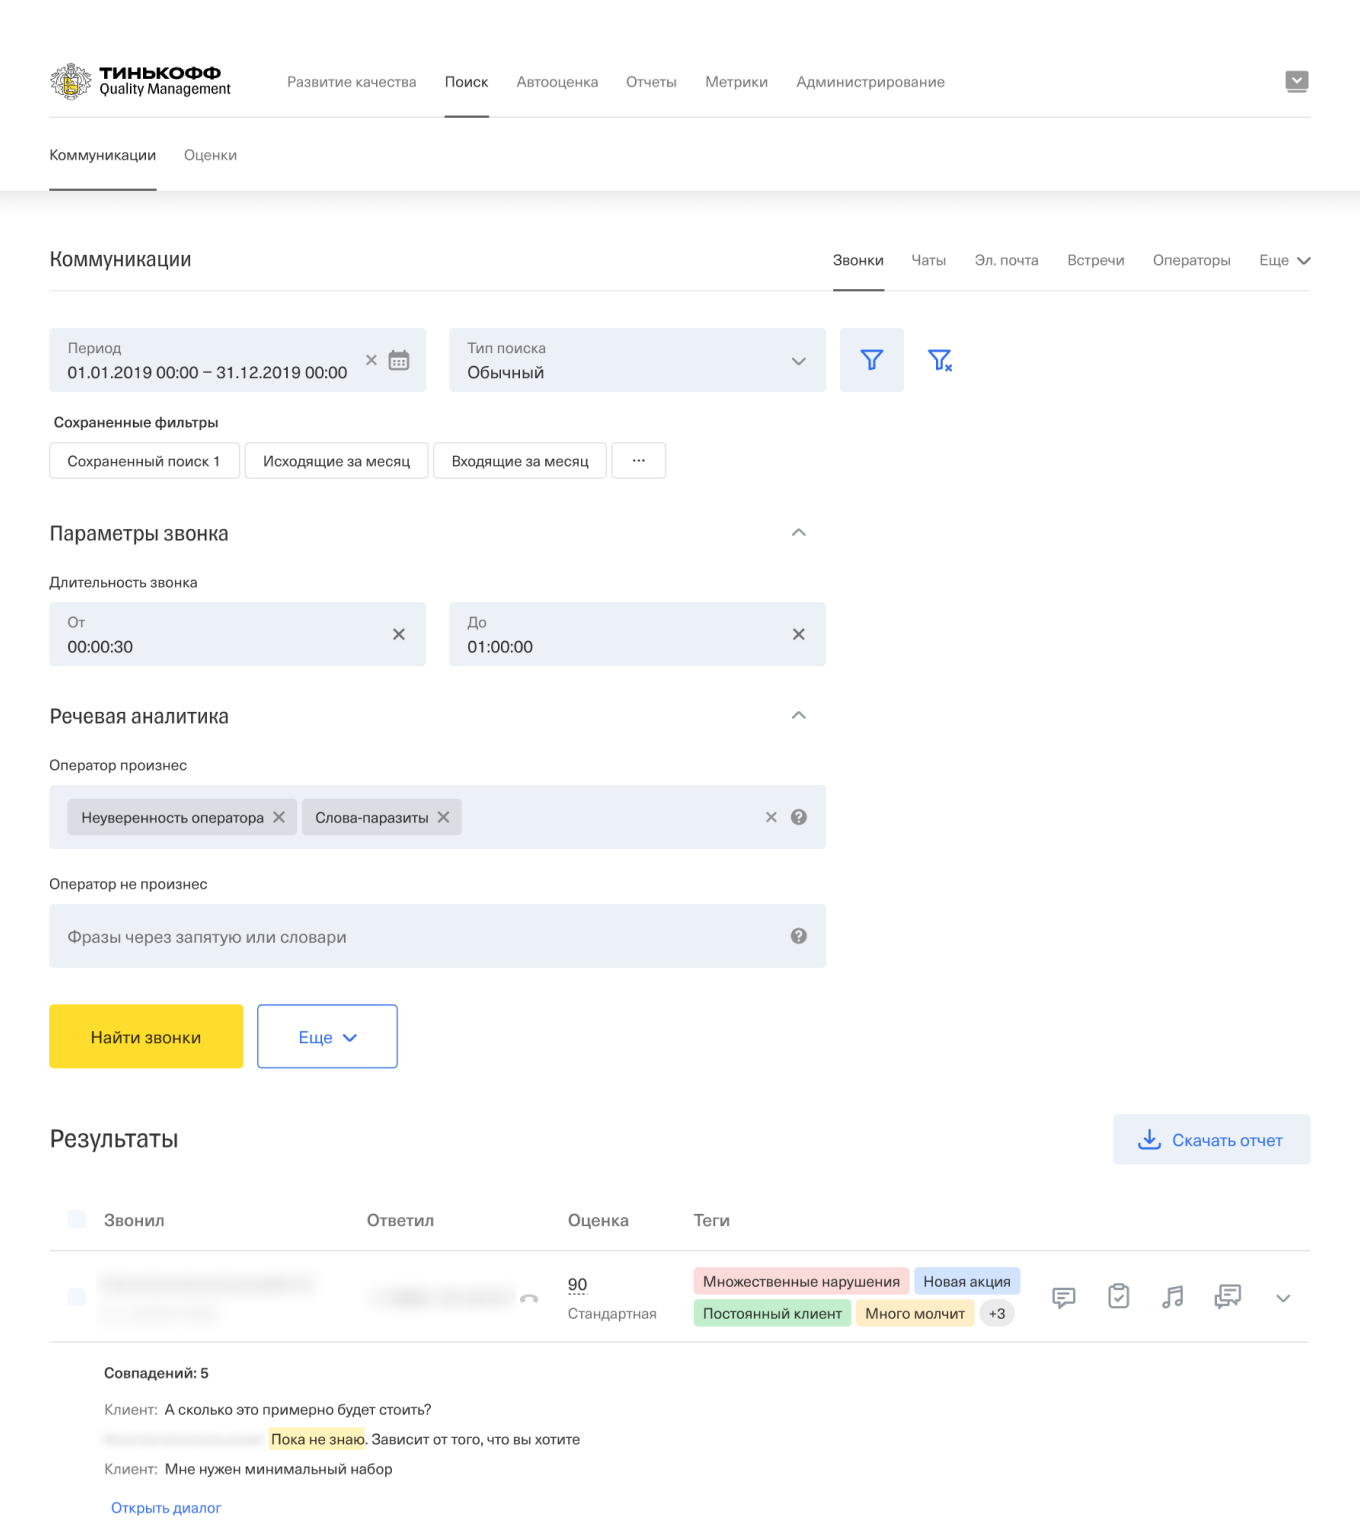Remove the Слова-паразиты tag with its X icon

coord(444,817)
